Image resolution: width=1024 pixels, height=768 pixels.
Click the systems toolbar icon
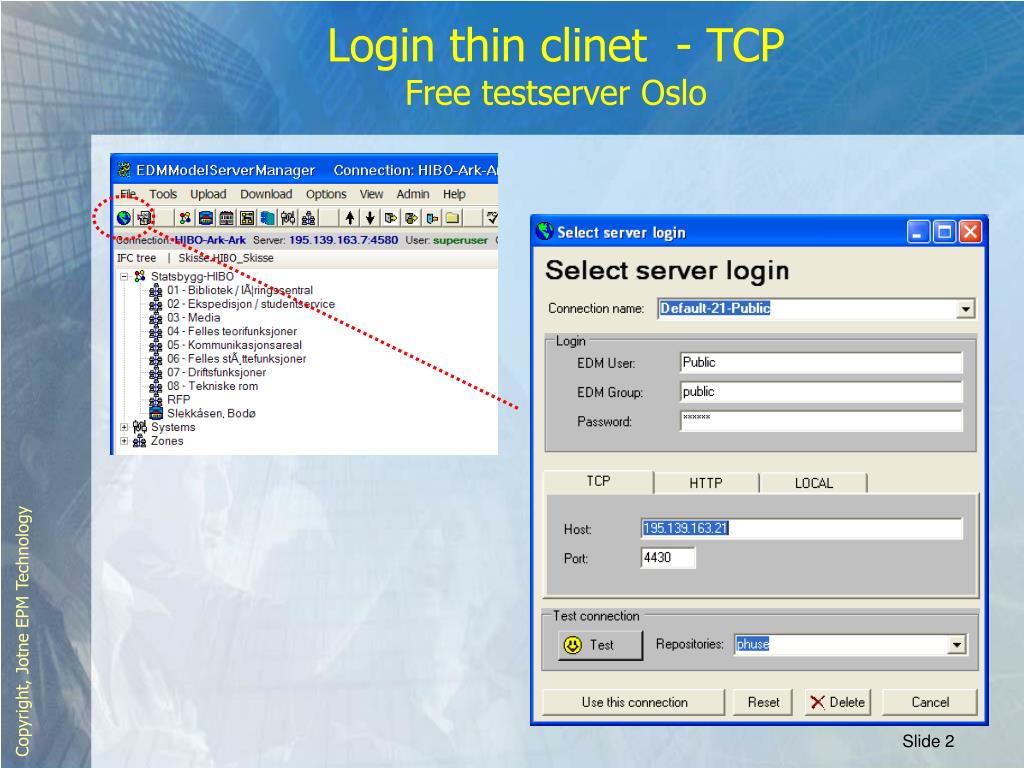288,217
